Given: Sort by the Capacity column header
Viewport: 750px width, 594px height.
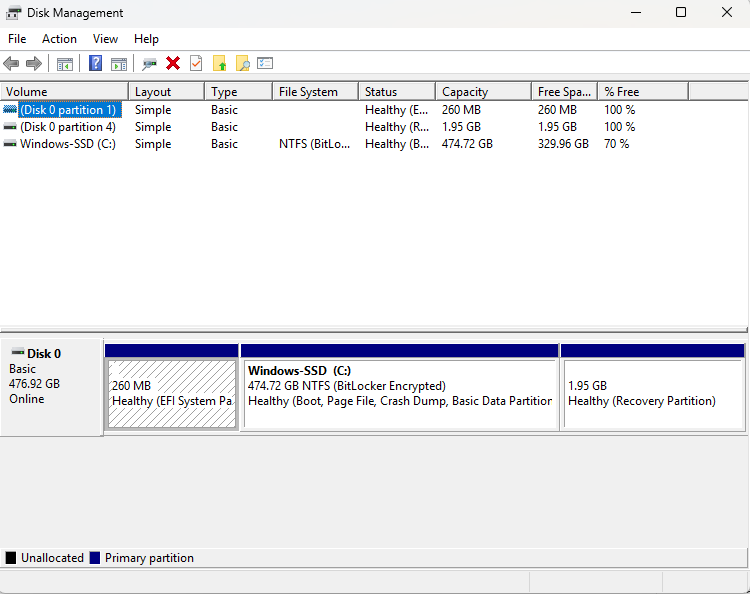Looking at the screenshot, I should tap(484, 91).
